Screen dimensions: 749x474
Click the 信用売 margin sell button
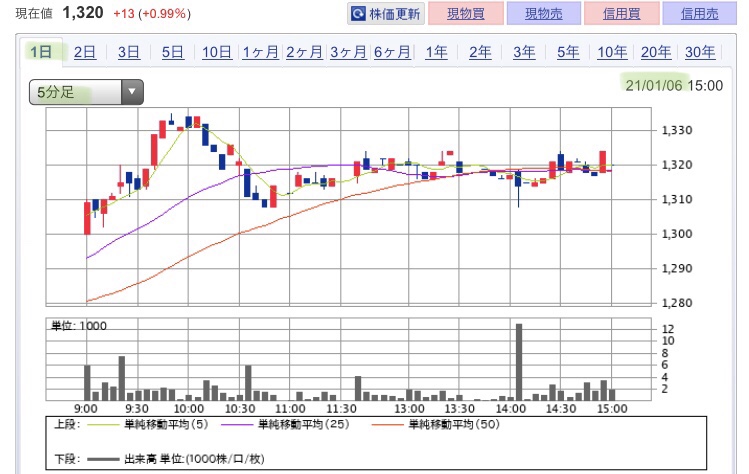[x=699, y=13]
